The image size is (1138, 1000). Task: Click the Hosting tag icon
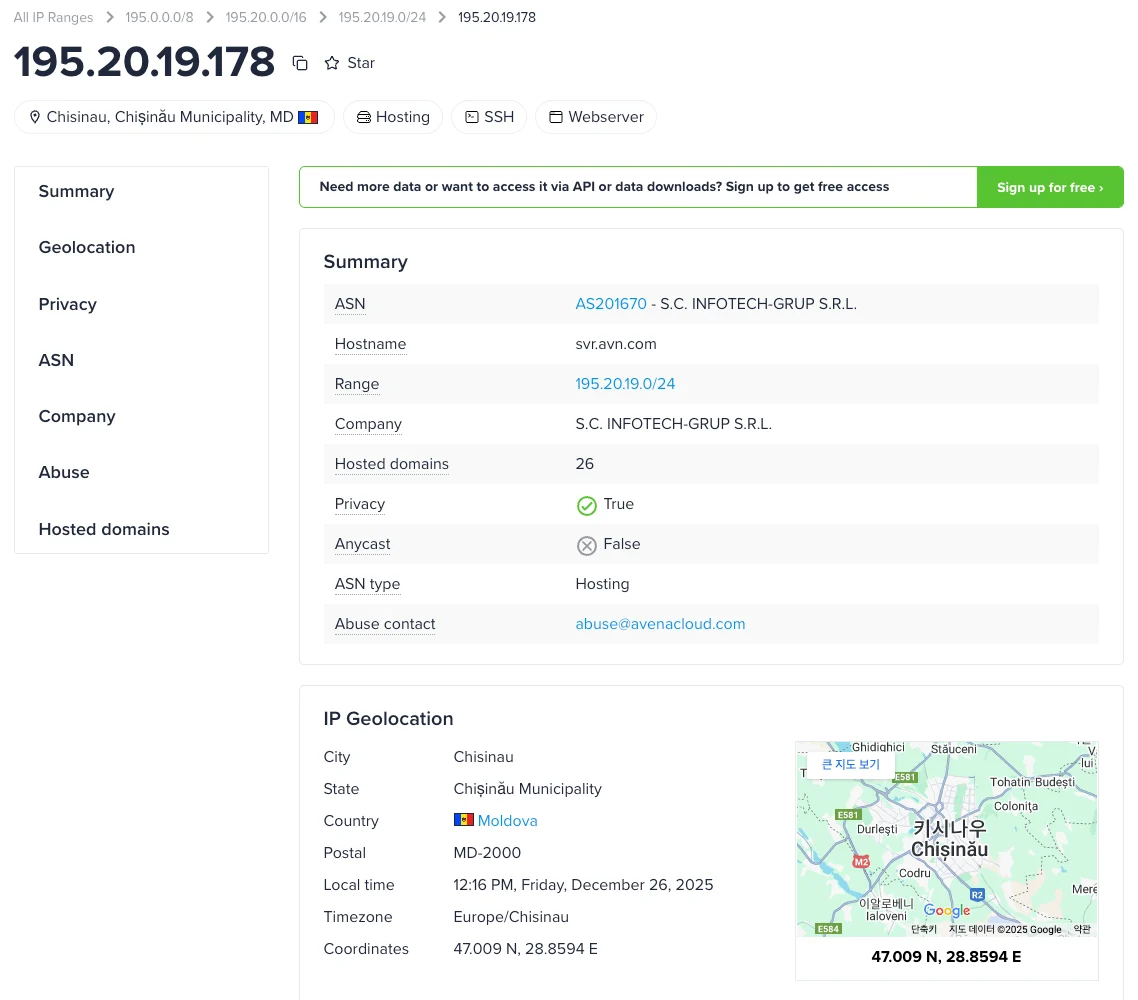pyautogui.click(x=364, y=117)
